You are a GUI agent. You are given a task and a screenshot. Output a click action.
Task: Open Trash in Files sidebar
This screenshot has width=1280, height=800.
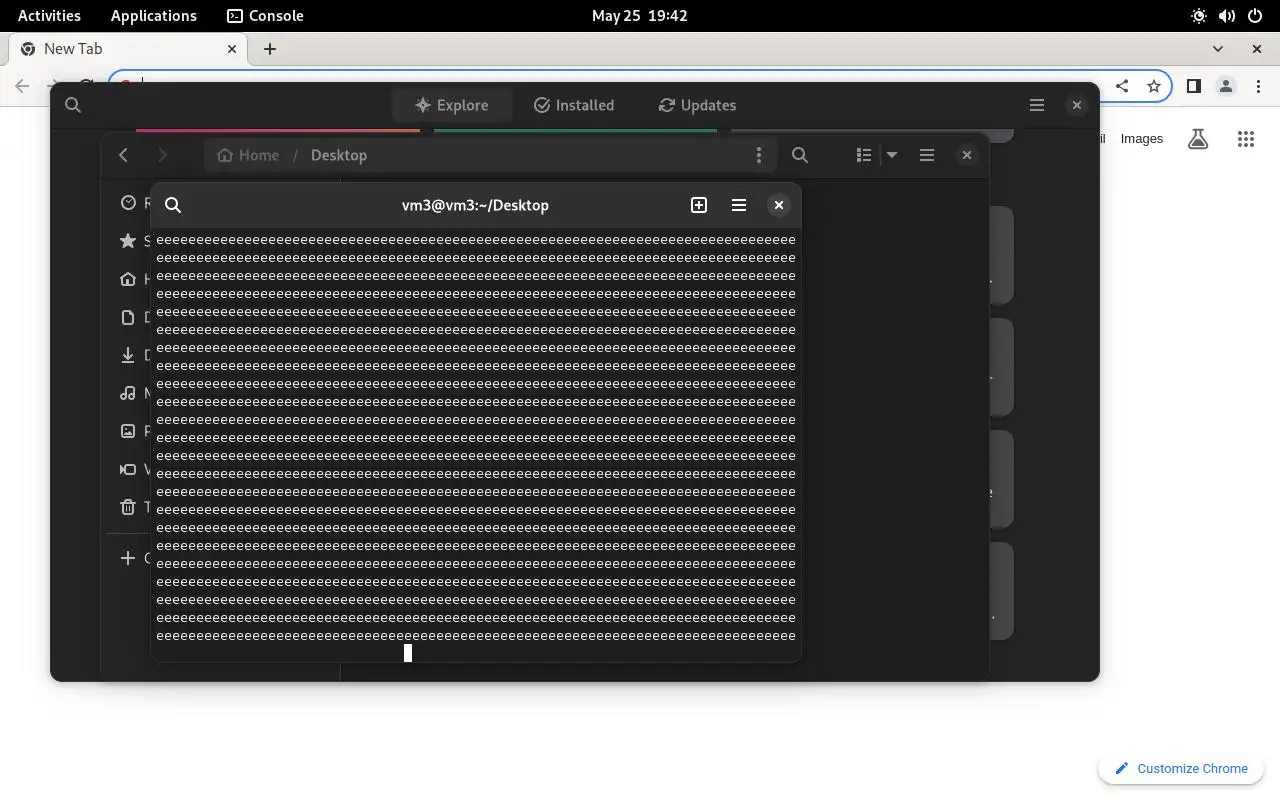point(129,507)
